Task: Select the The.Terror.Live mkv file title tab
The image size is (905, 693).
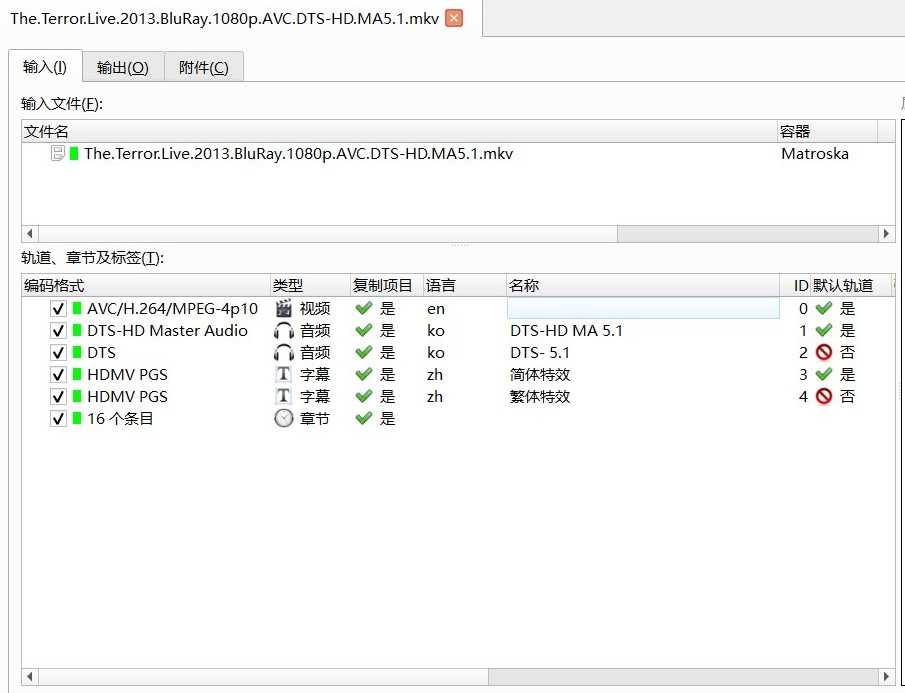Action: (x=225, y=18)
